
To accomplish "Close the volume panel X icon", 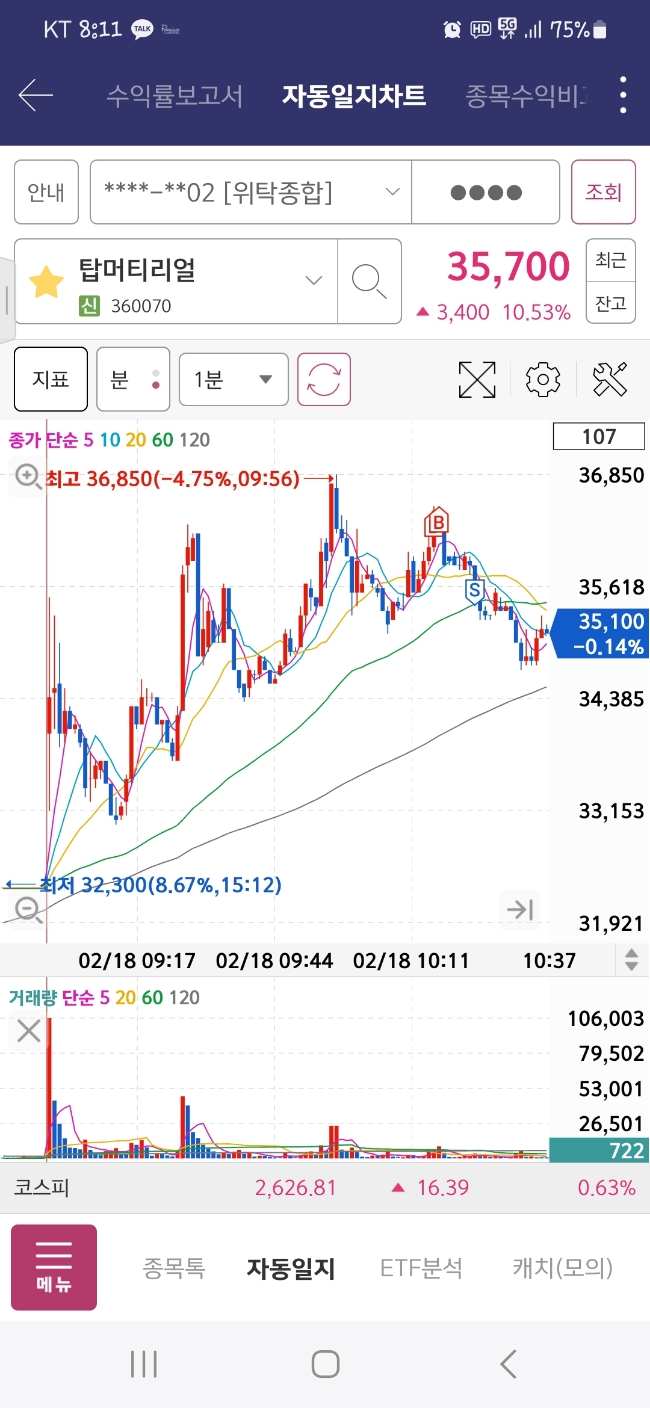I will tap(28, 1030).
